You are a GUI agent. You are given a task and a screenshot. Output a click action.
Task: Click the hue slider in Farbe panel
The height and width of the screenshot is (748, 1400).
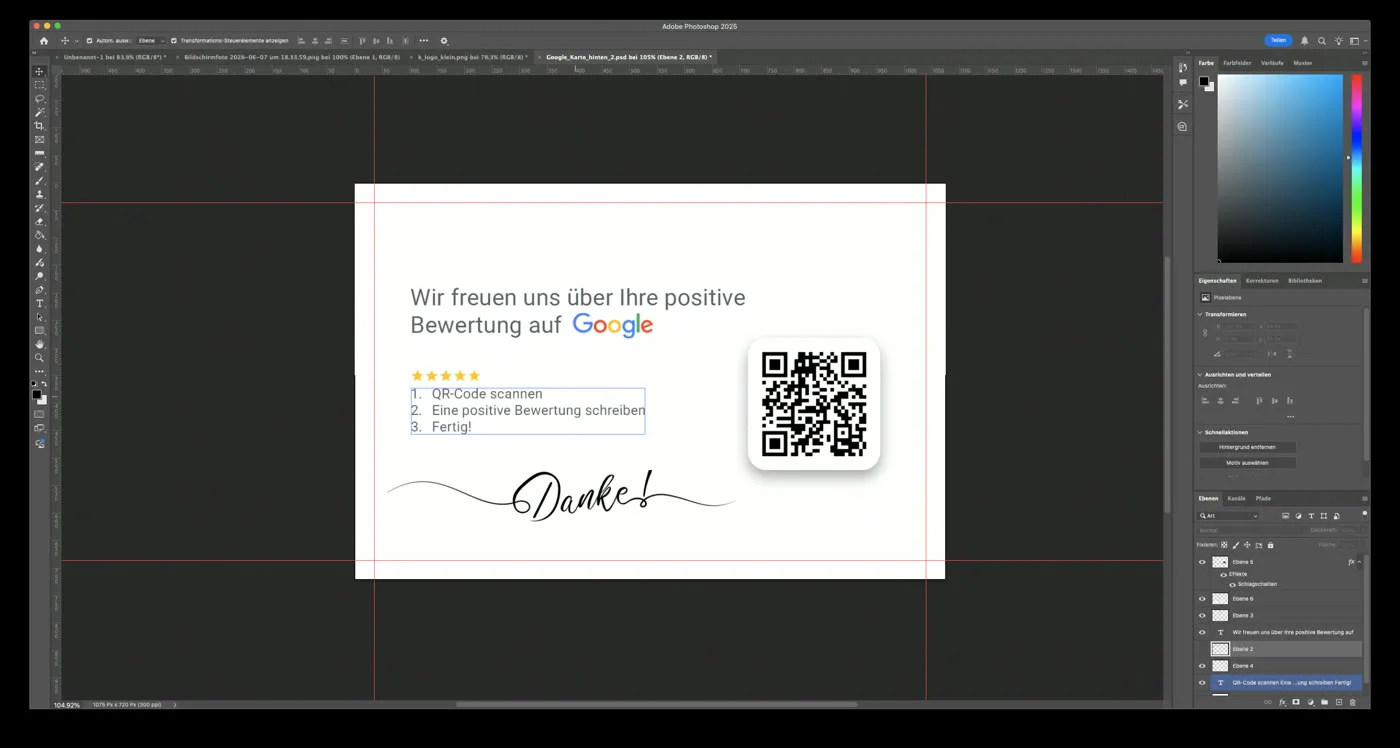[x=1357, y=168]
